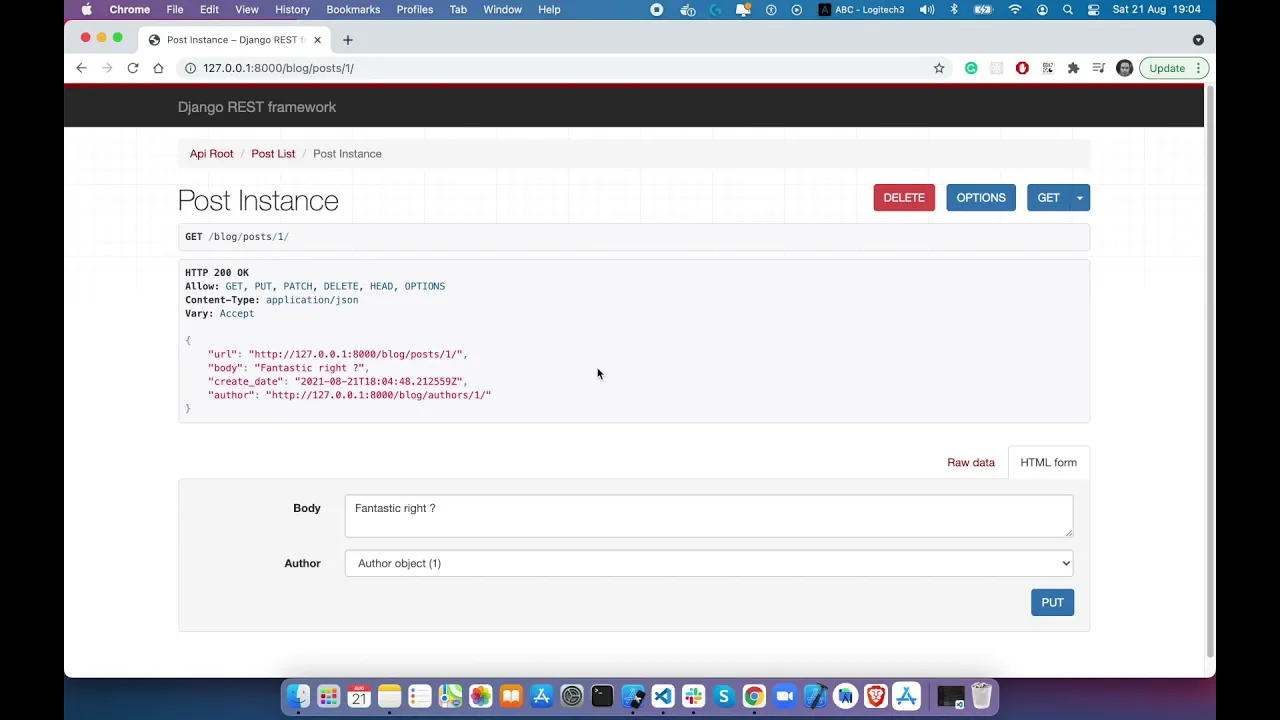Open Skype from the dock

(724, 696)
